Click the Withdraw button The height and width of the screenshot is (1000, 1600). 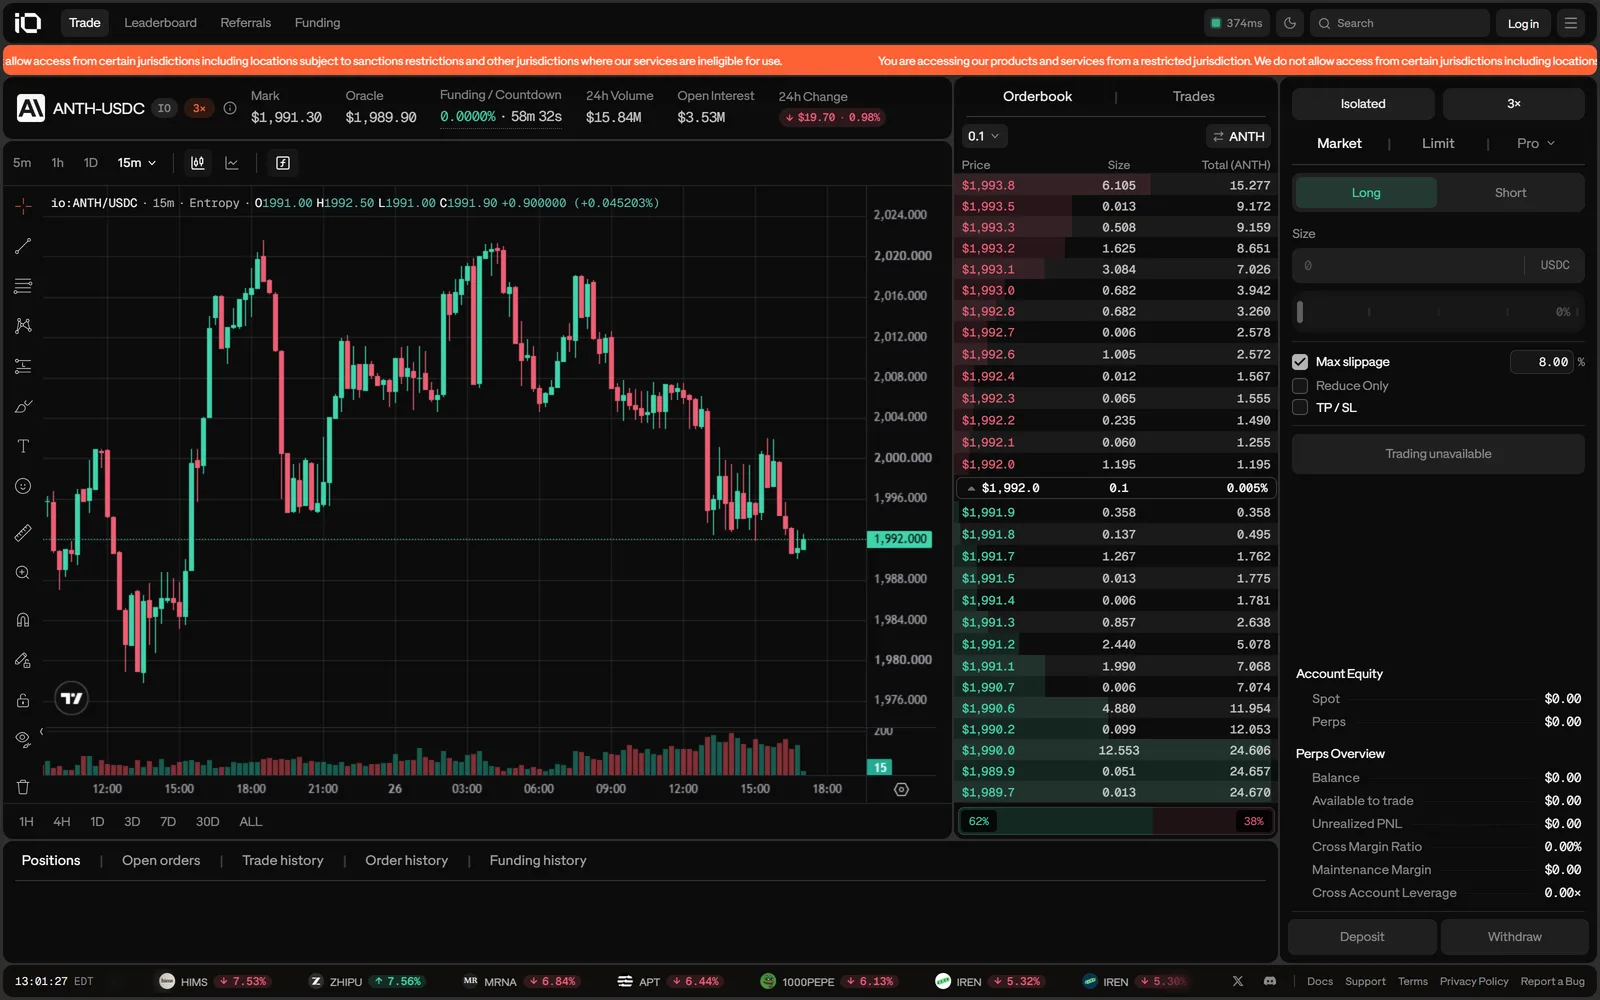(x=1514, y=937)
